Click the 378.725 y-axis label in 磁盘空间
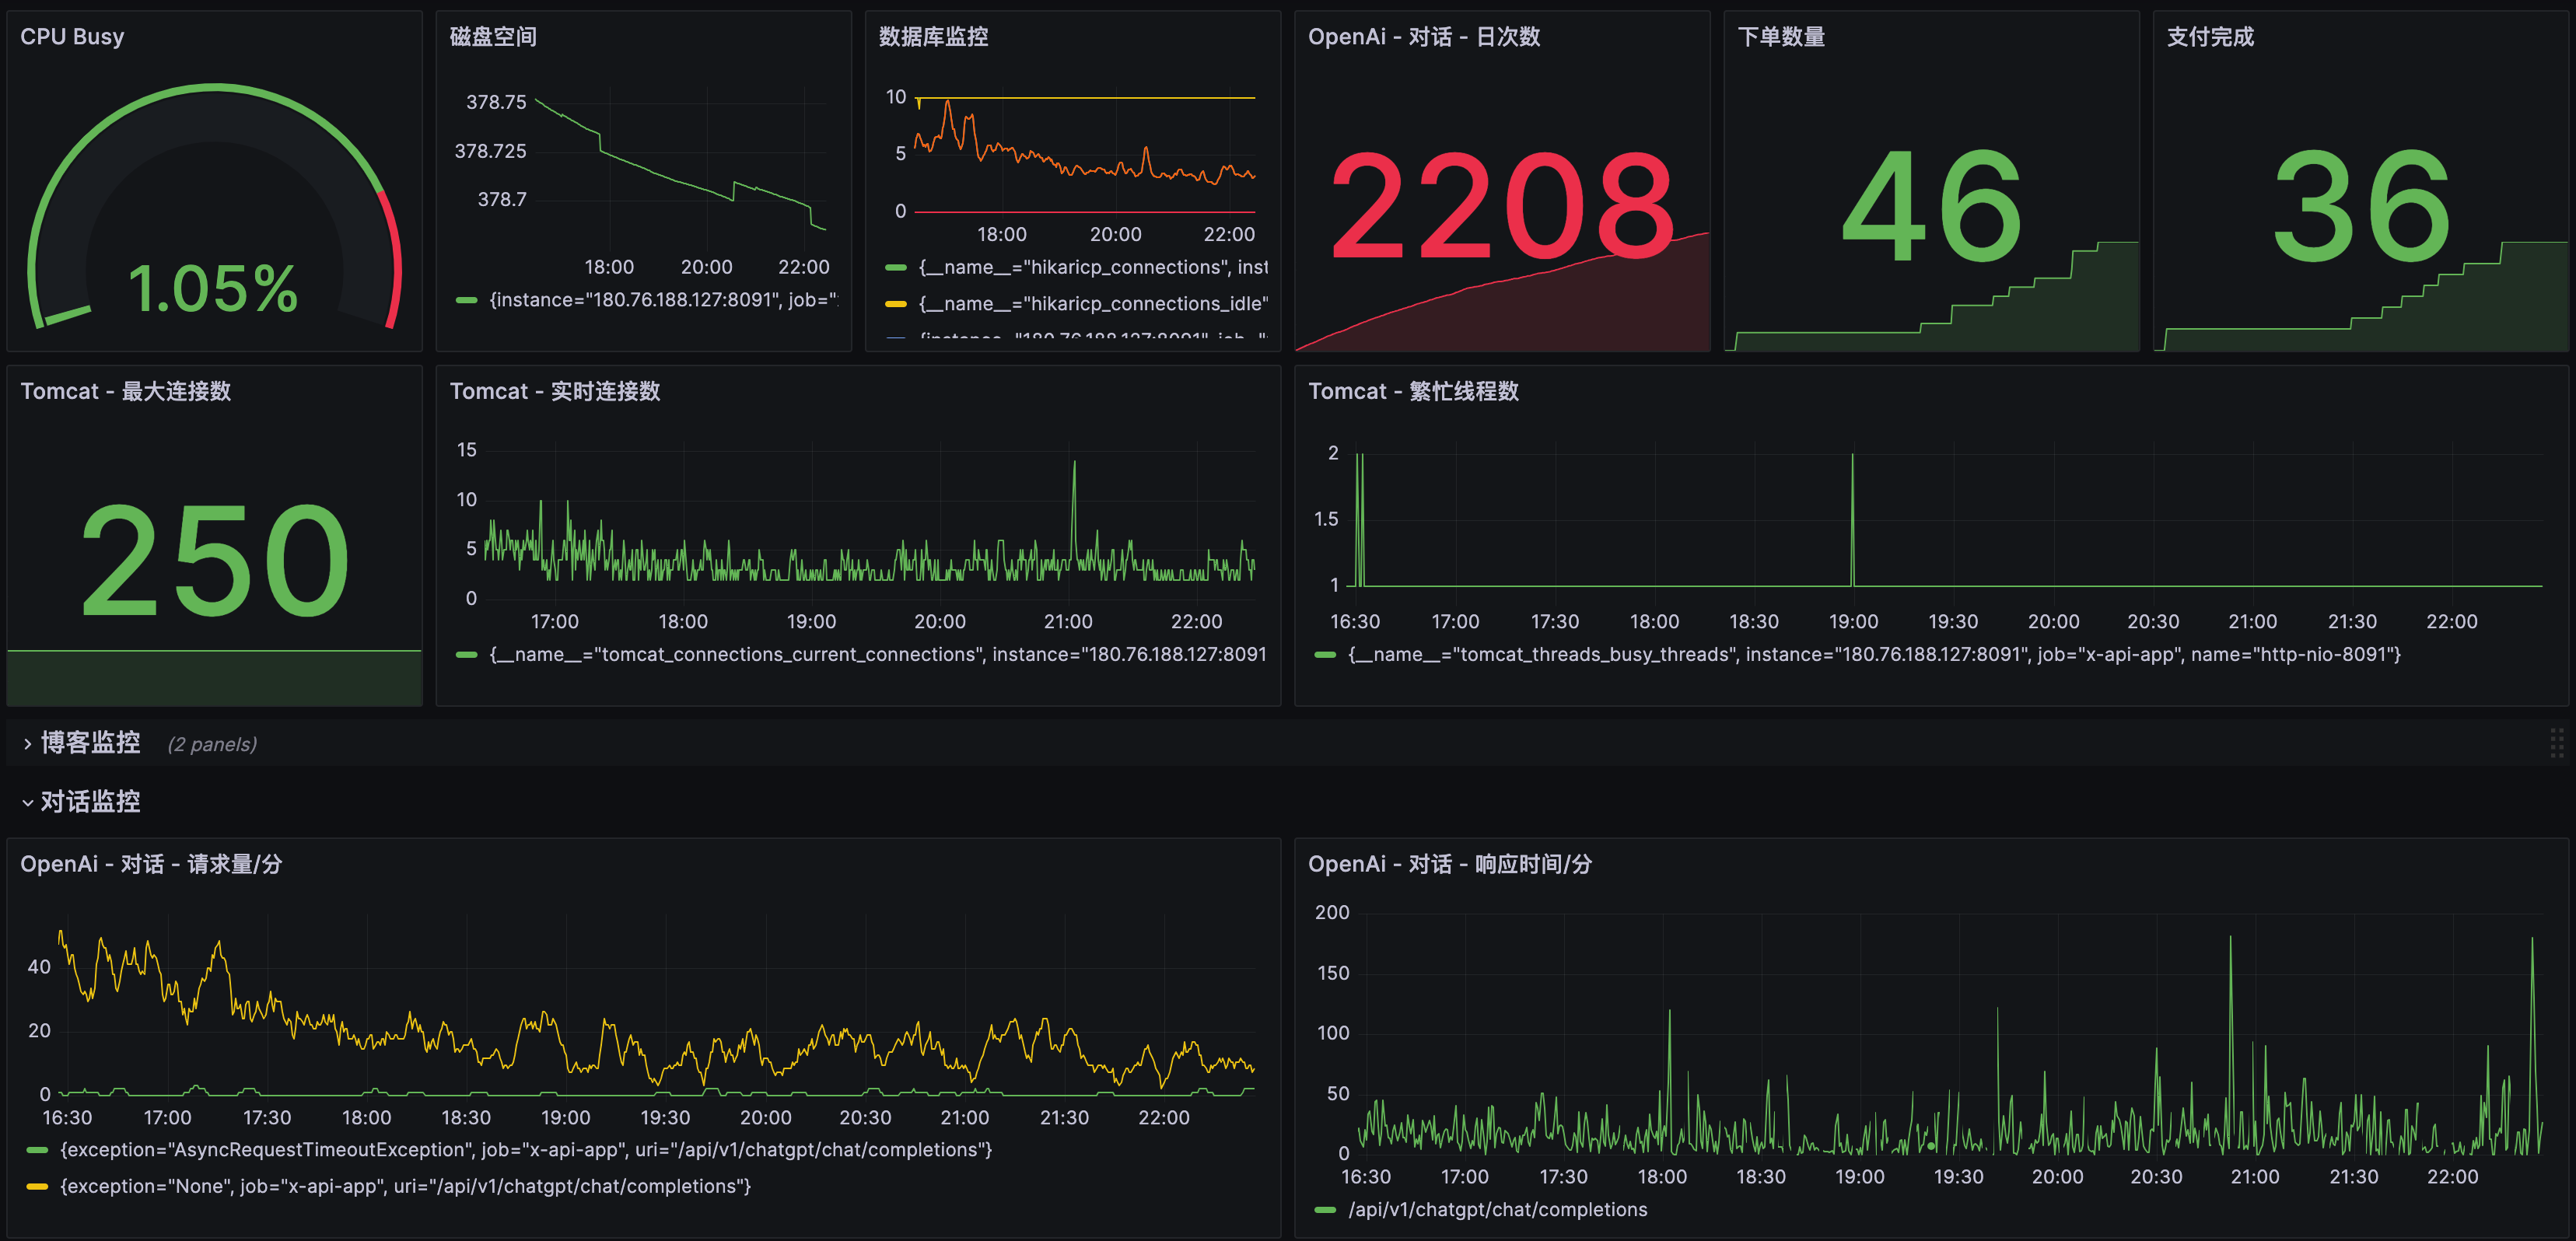The height and width of the screenshot is (1241, 2576). tap(490, 151)
